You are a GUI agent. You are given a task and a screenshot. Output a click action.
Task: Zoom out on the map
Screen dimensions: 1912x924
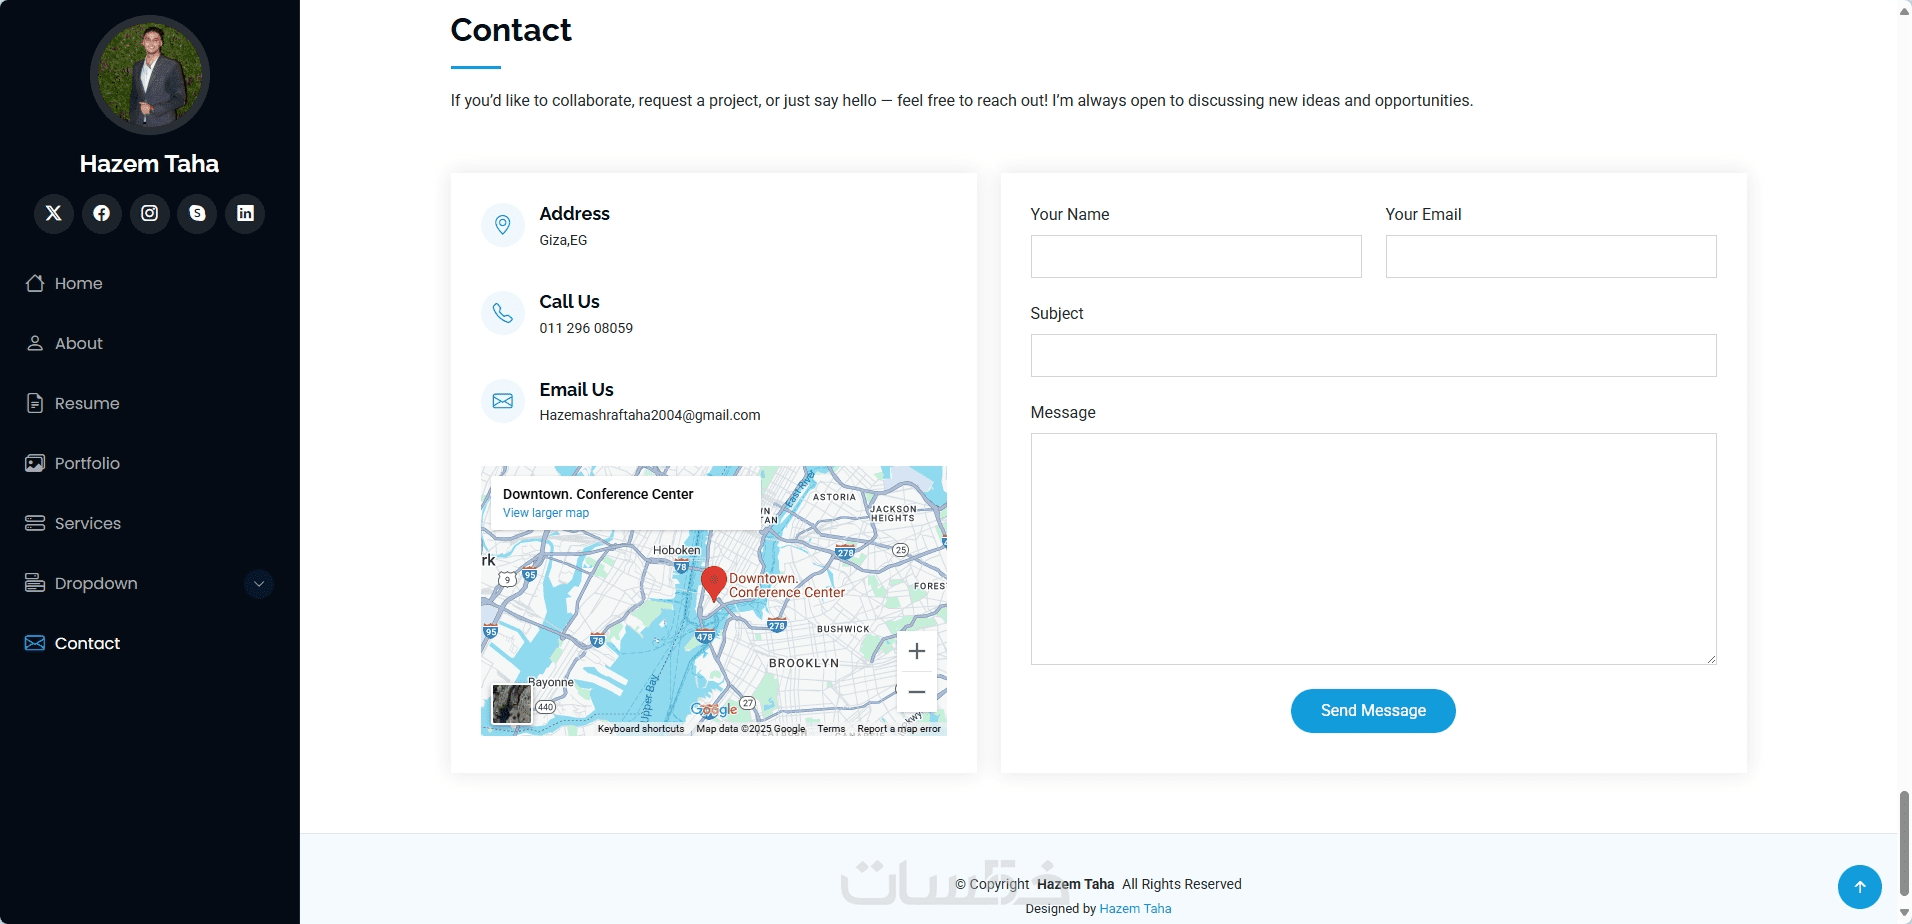coord(916,692)
